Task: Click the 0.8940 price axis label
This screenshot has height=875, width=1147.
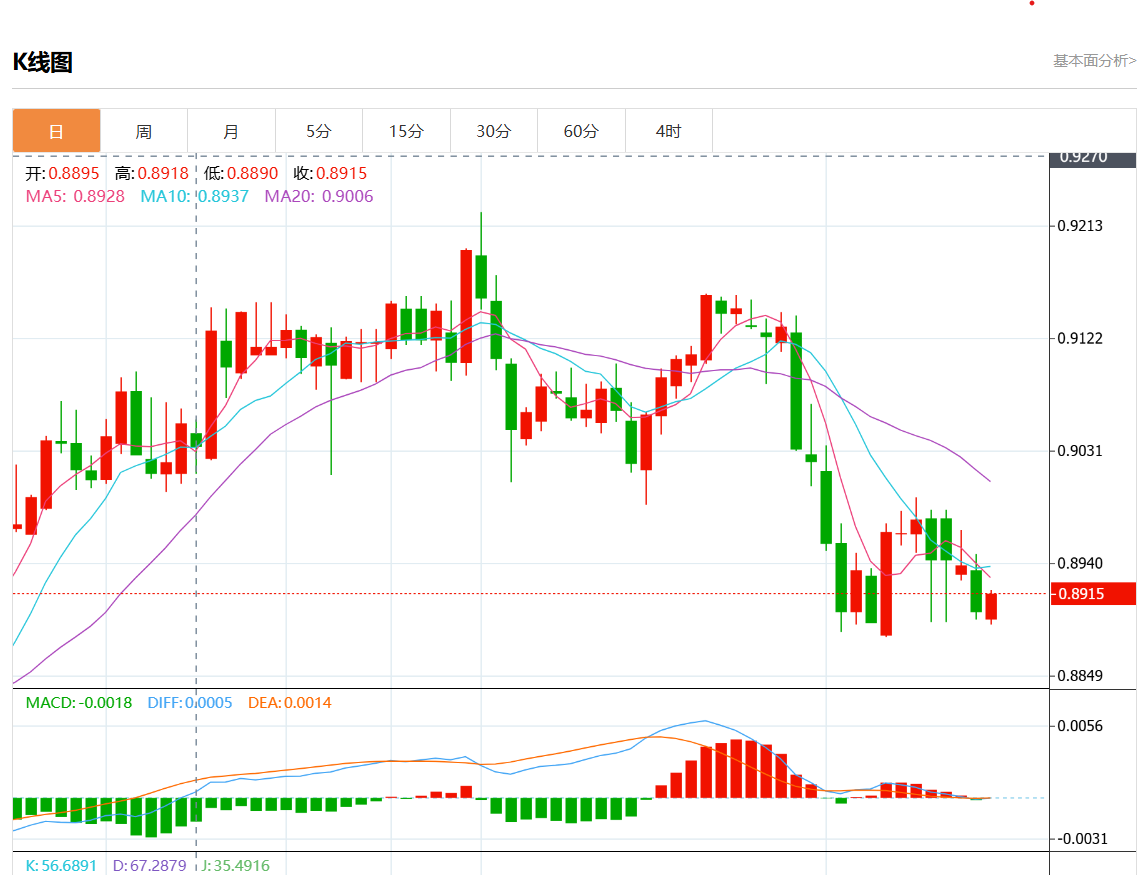Action: [1080, 563]
